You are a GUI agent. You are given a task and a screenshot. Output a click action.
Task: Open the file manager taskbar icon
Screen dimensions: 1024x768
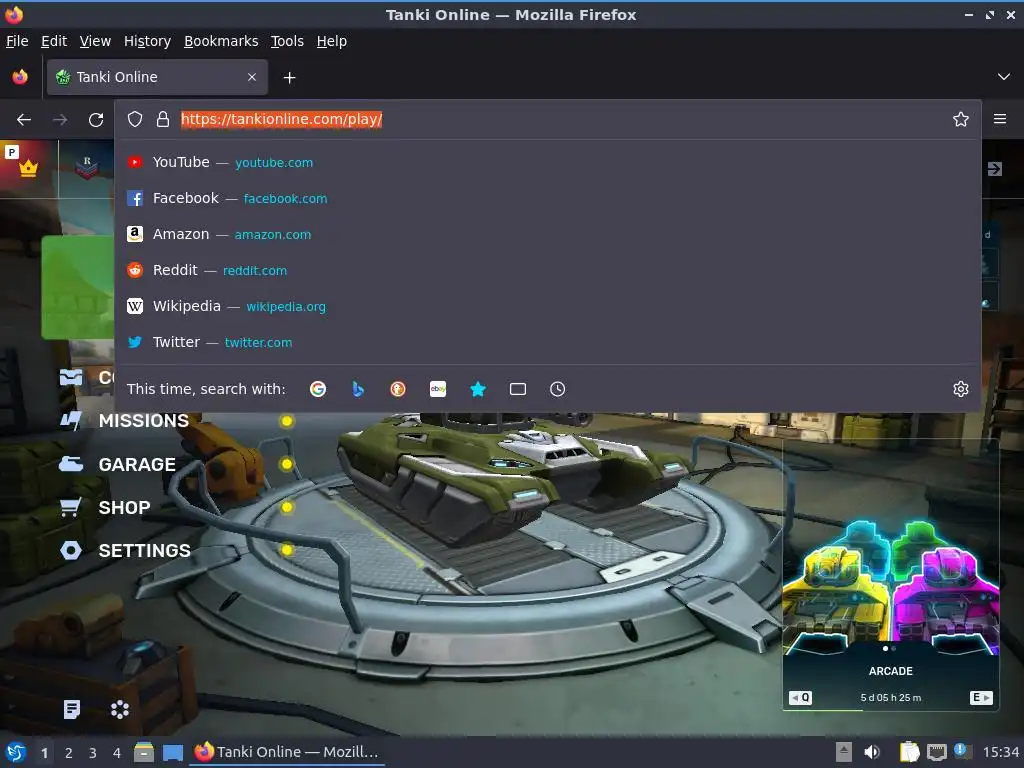coord(144,752)
